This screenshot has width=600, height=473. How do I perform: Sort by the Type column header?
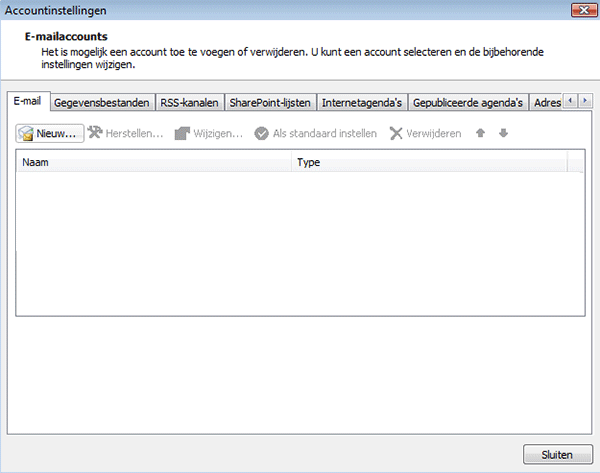click(x=430, y=161)
